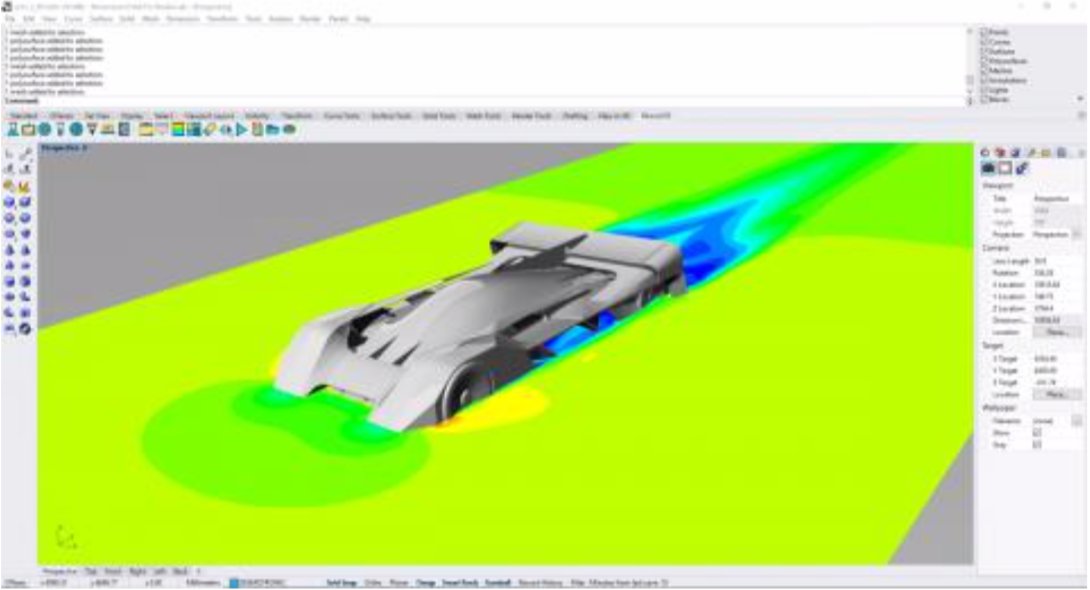
Task: Open the Render menu
Action: (x=310, y=19)
